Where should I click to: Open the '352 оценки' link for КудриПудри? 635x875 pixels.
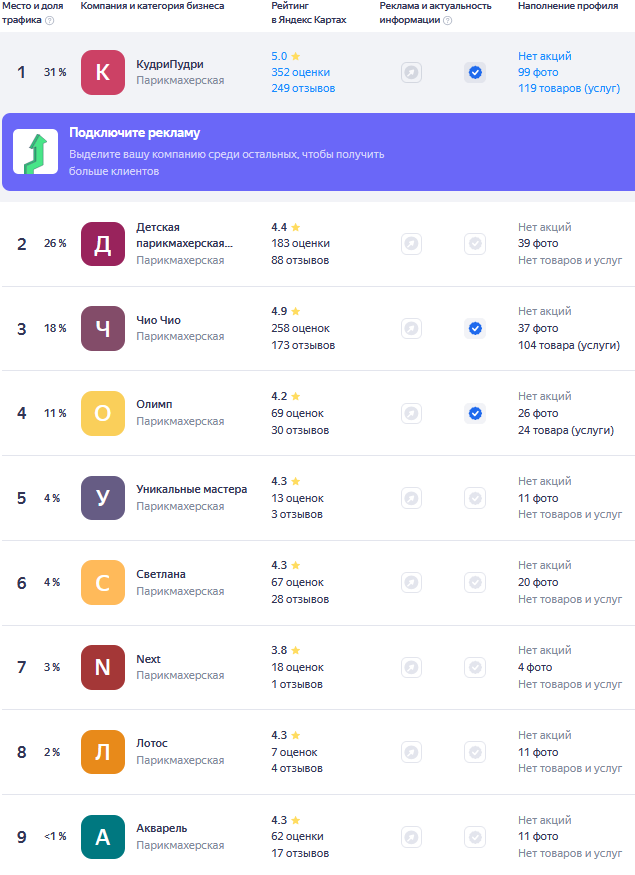[x=300, y=72]
